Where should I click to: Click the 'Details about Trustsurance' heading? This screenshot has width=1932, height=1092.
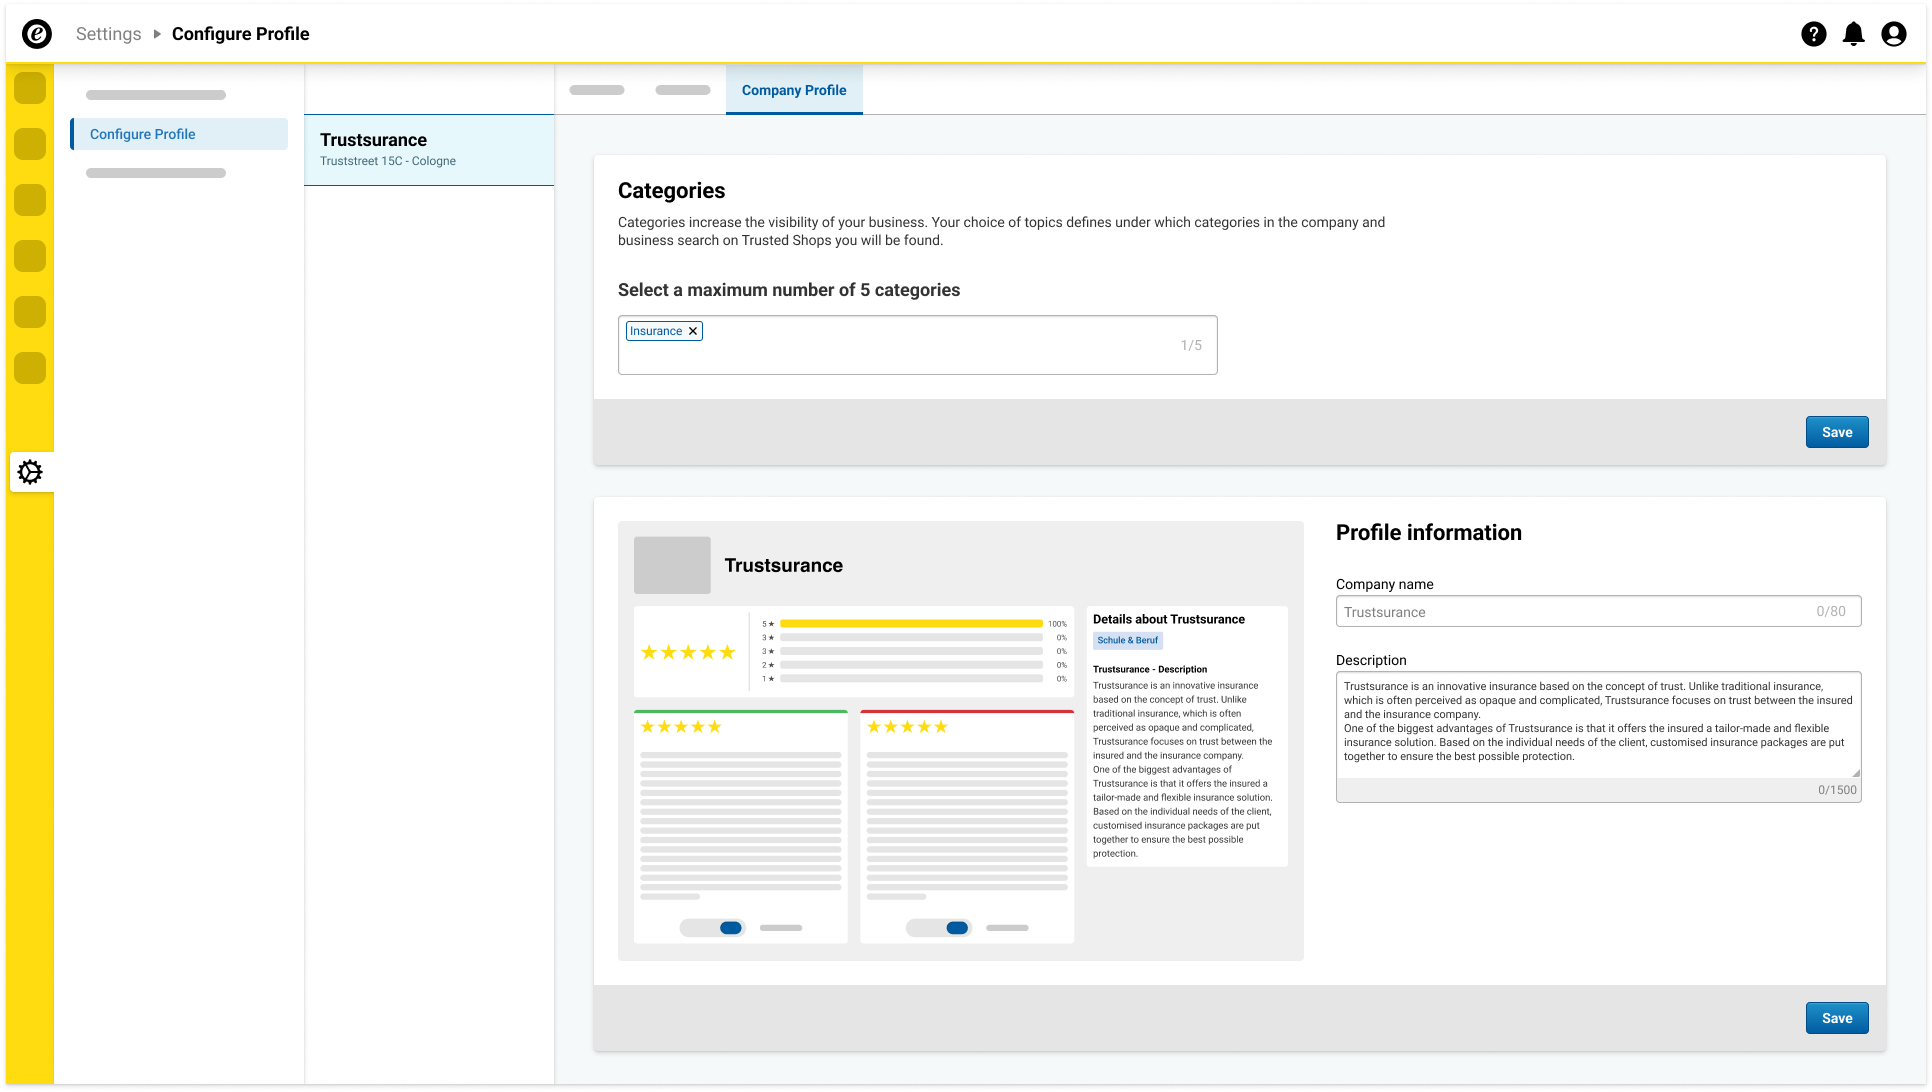(1169, 620)
